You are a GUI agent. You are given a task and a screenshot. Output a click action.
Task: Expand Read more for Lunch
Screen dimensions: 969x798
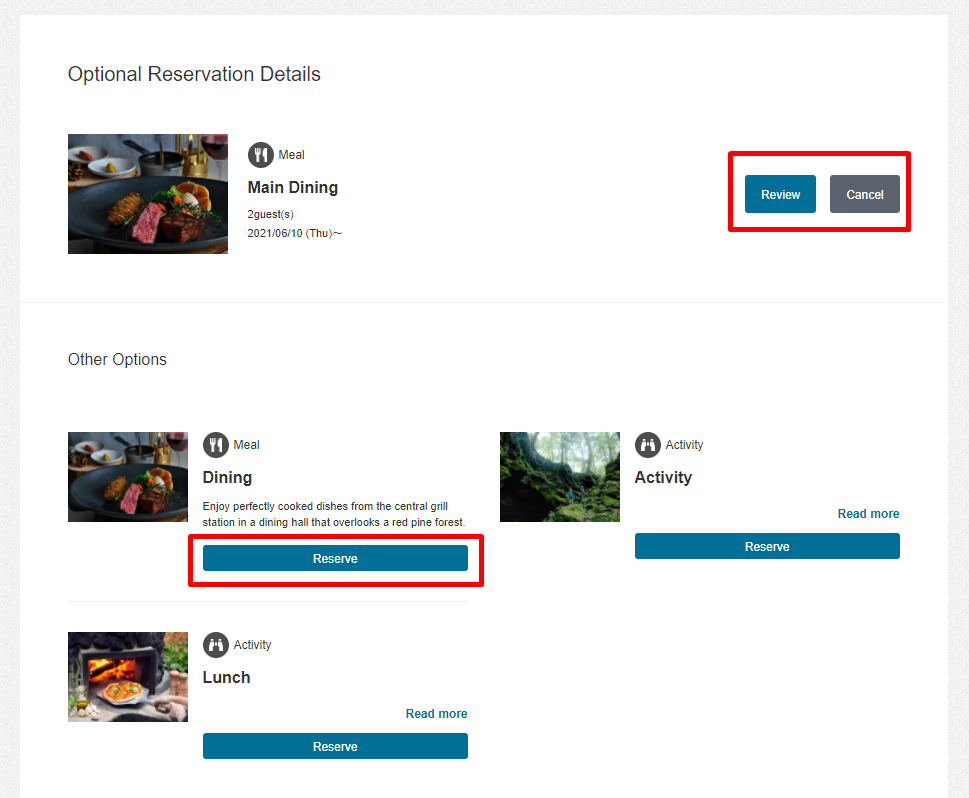click(436, 714)
